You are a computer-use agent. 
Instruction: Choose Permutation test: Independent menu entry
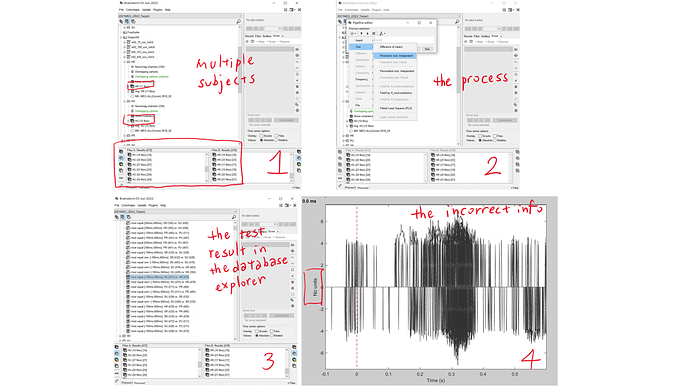click(395, 71)
